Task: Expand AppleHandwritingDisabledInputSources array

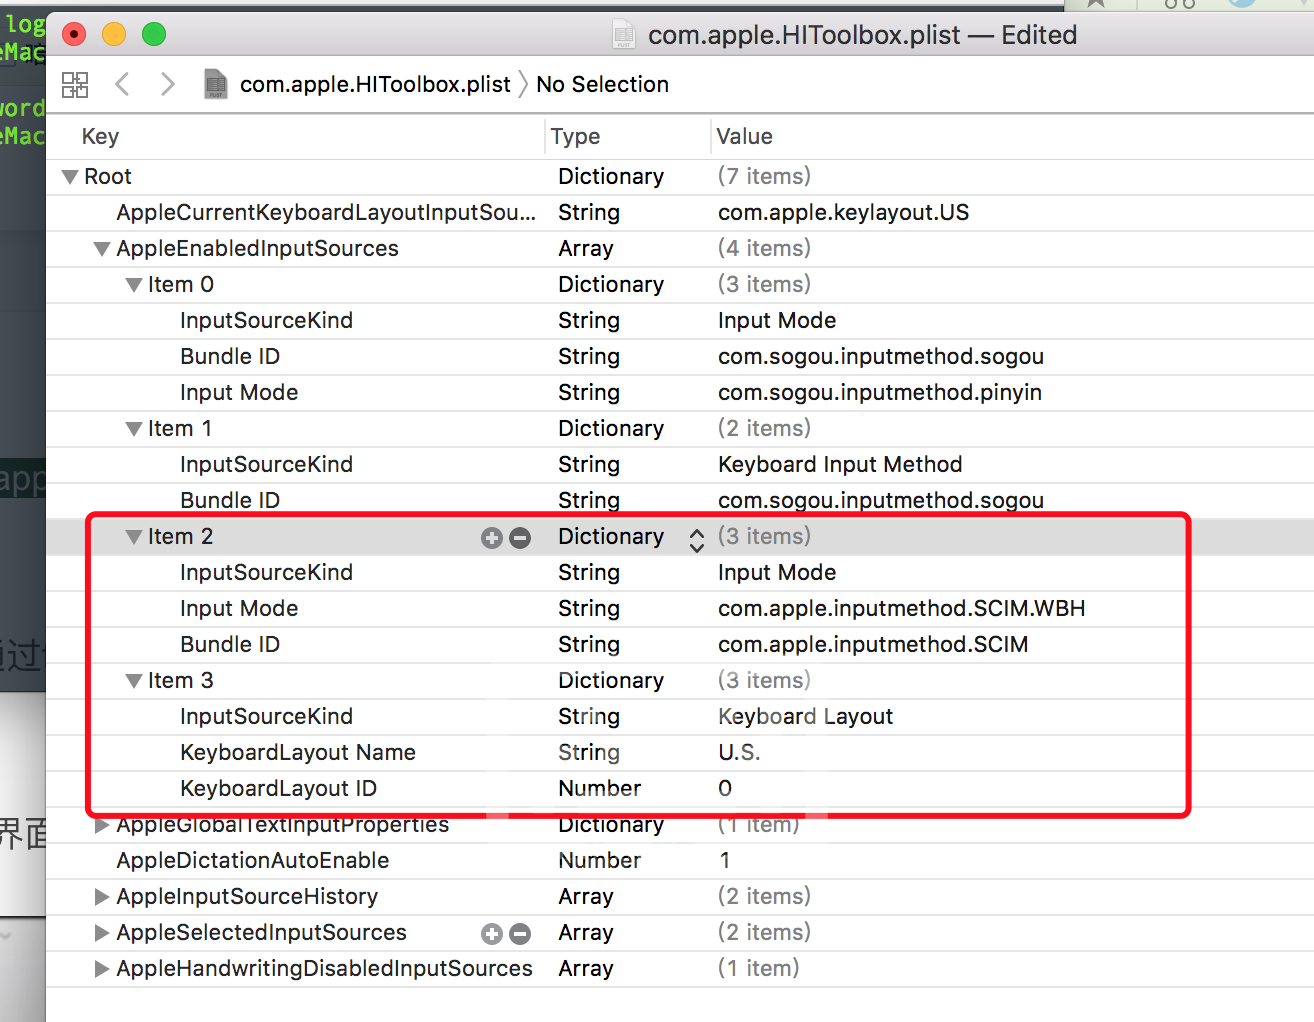Action: coord(102,969)
